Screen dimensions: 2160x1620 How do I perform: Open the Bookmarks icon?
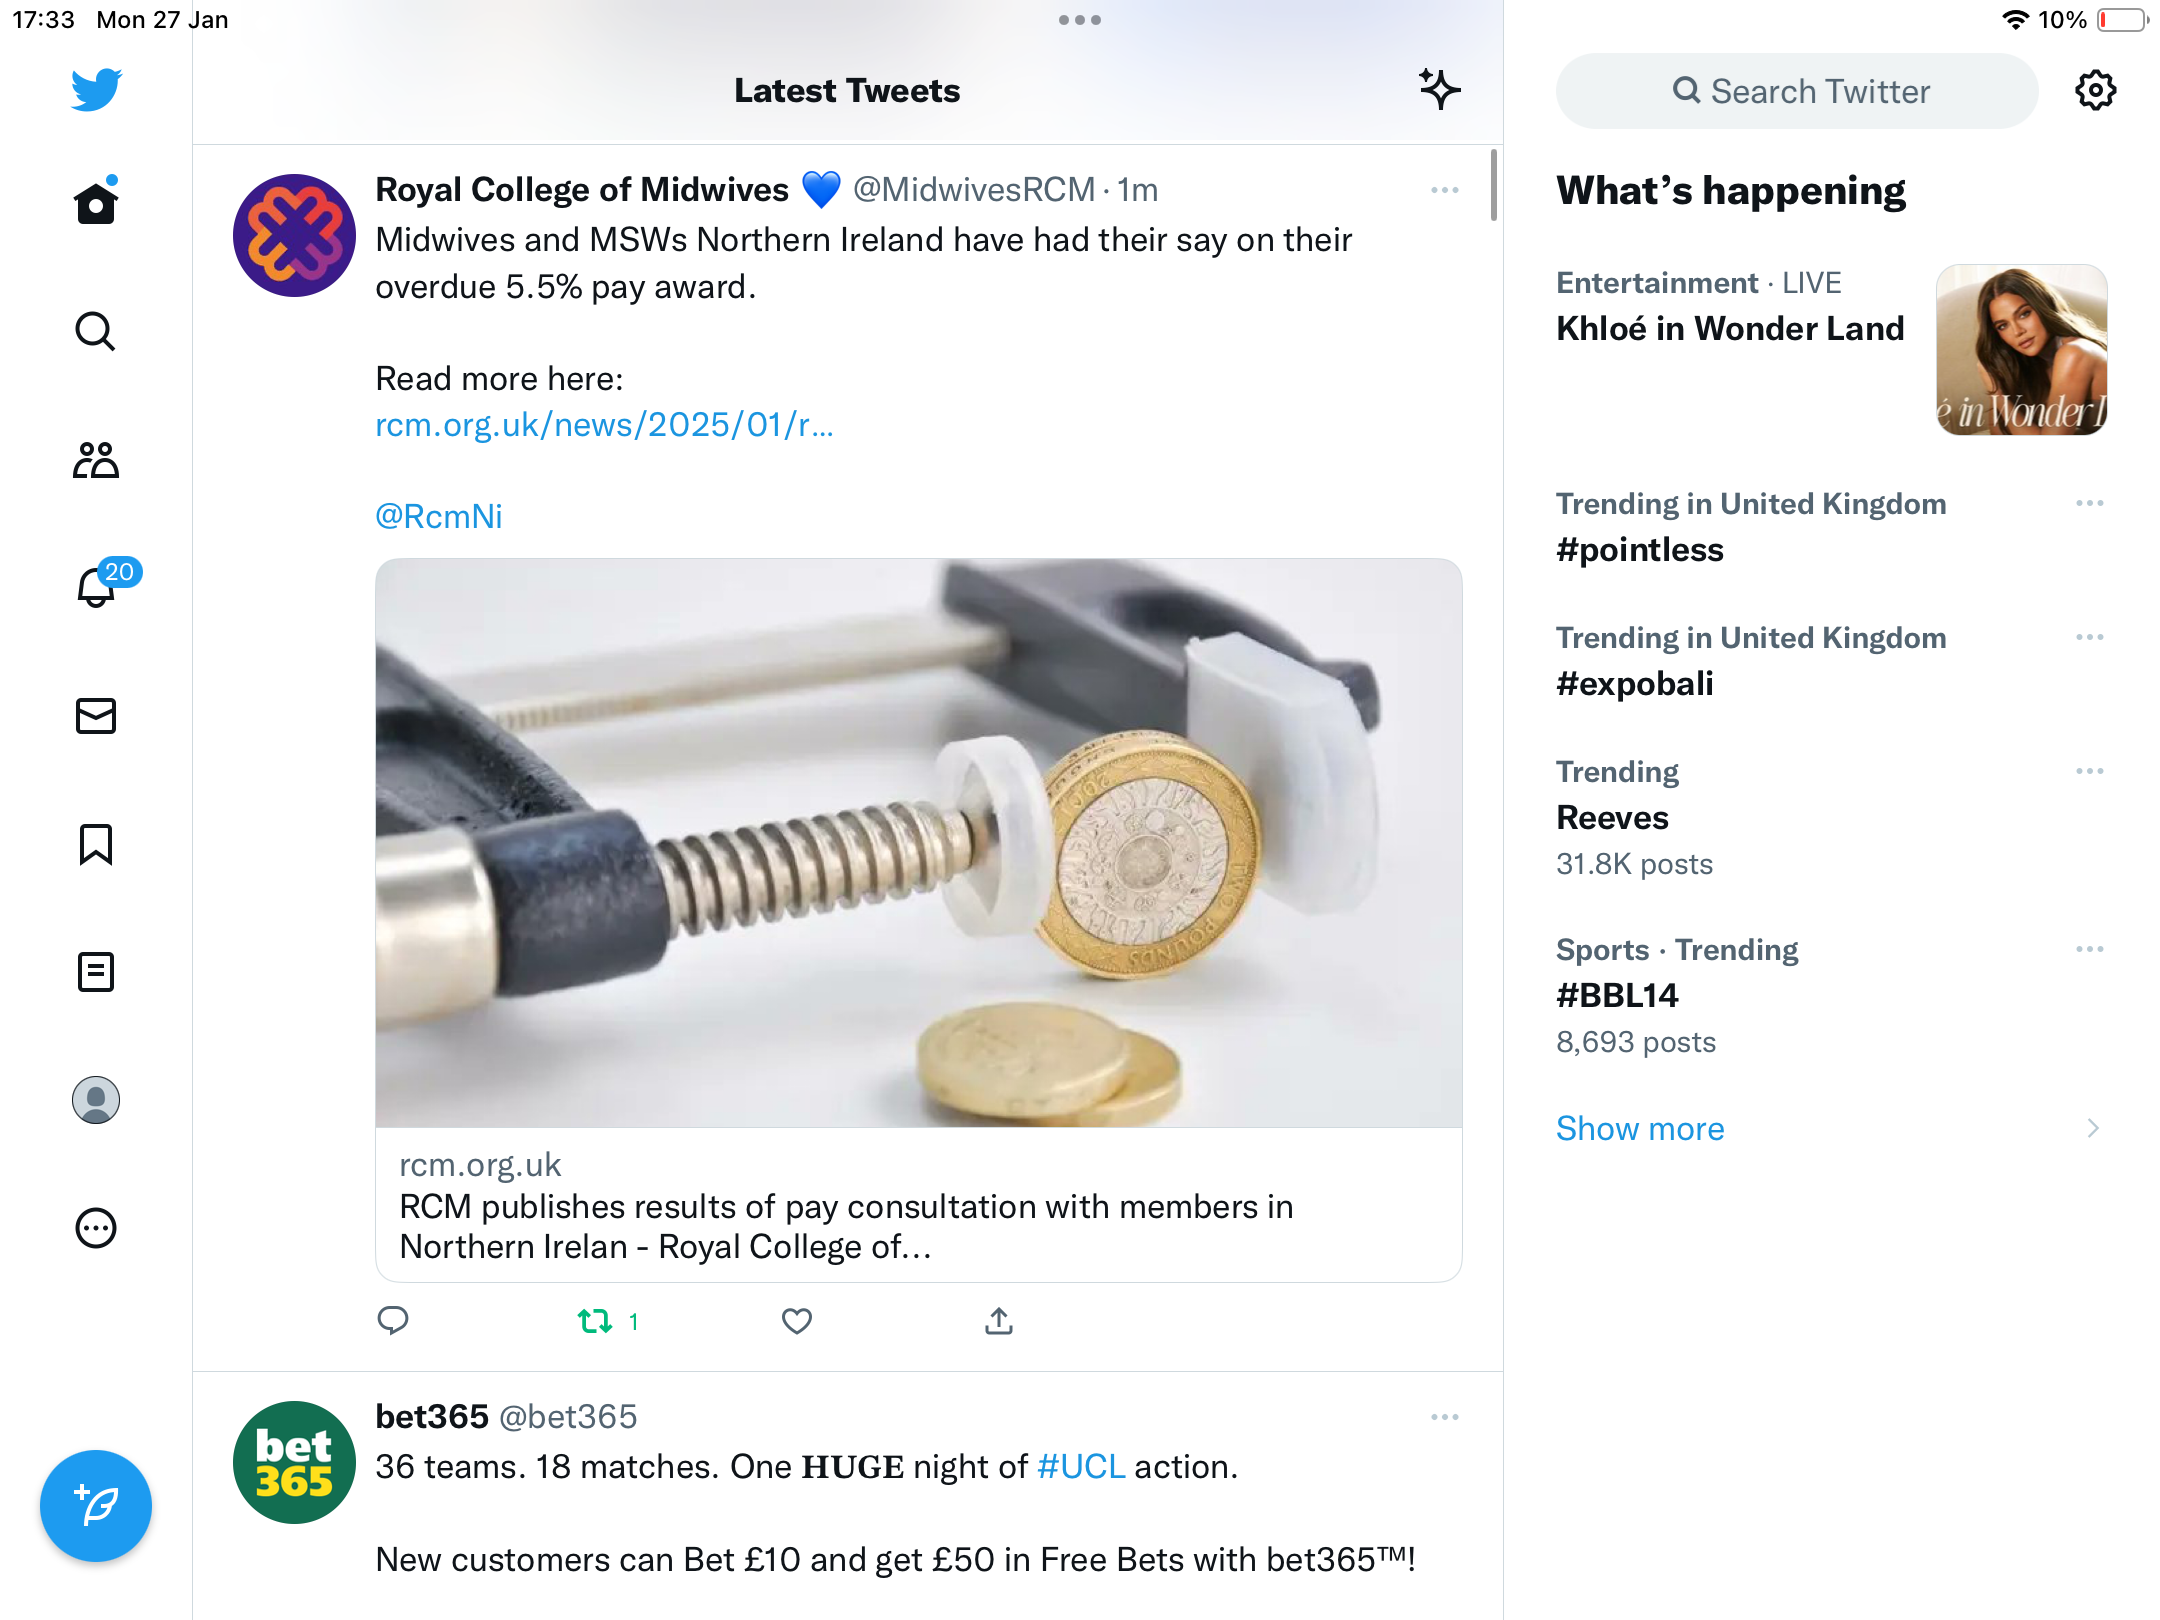tap(96, 844)
